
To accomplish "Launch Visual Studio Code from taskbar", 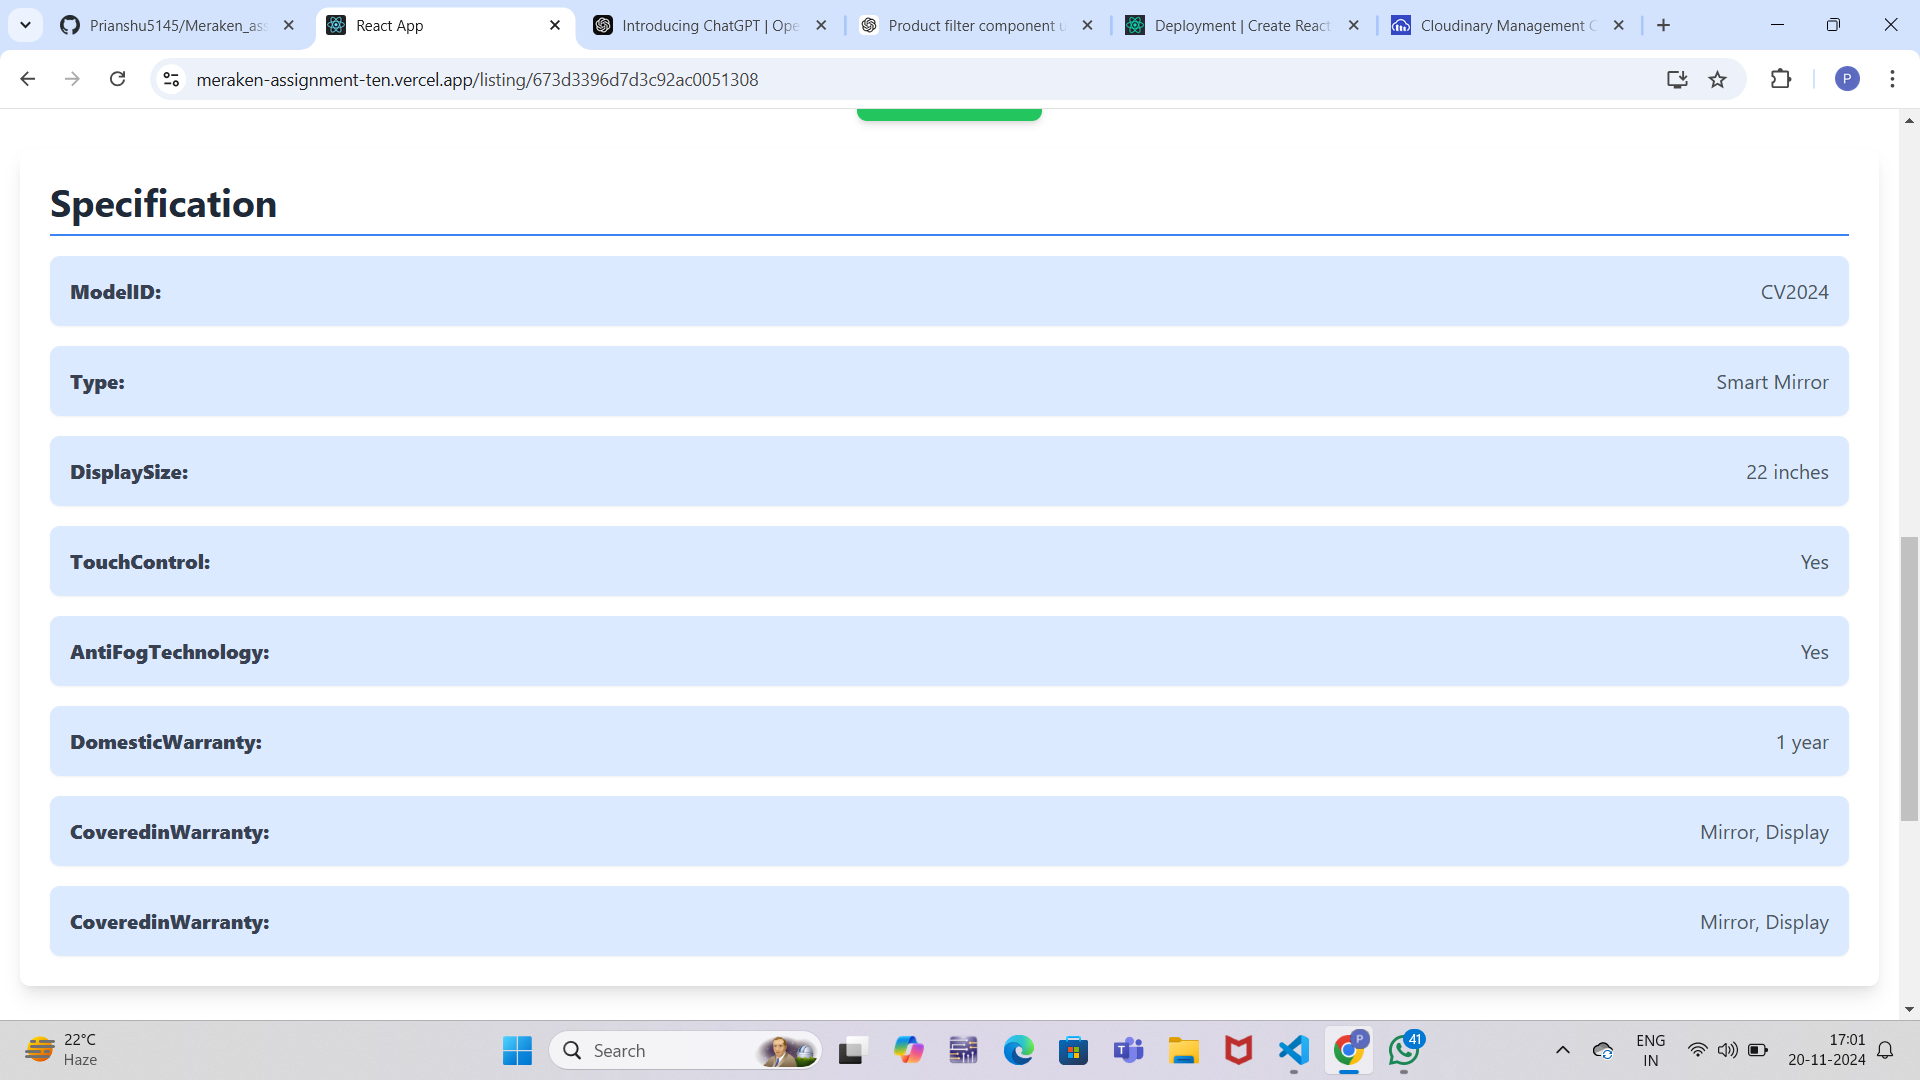I will coord(1293,1050).
